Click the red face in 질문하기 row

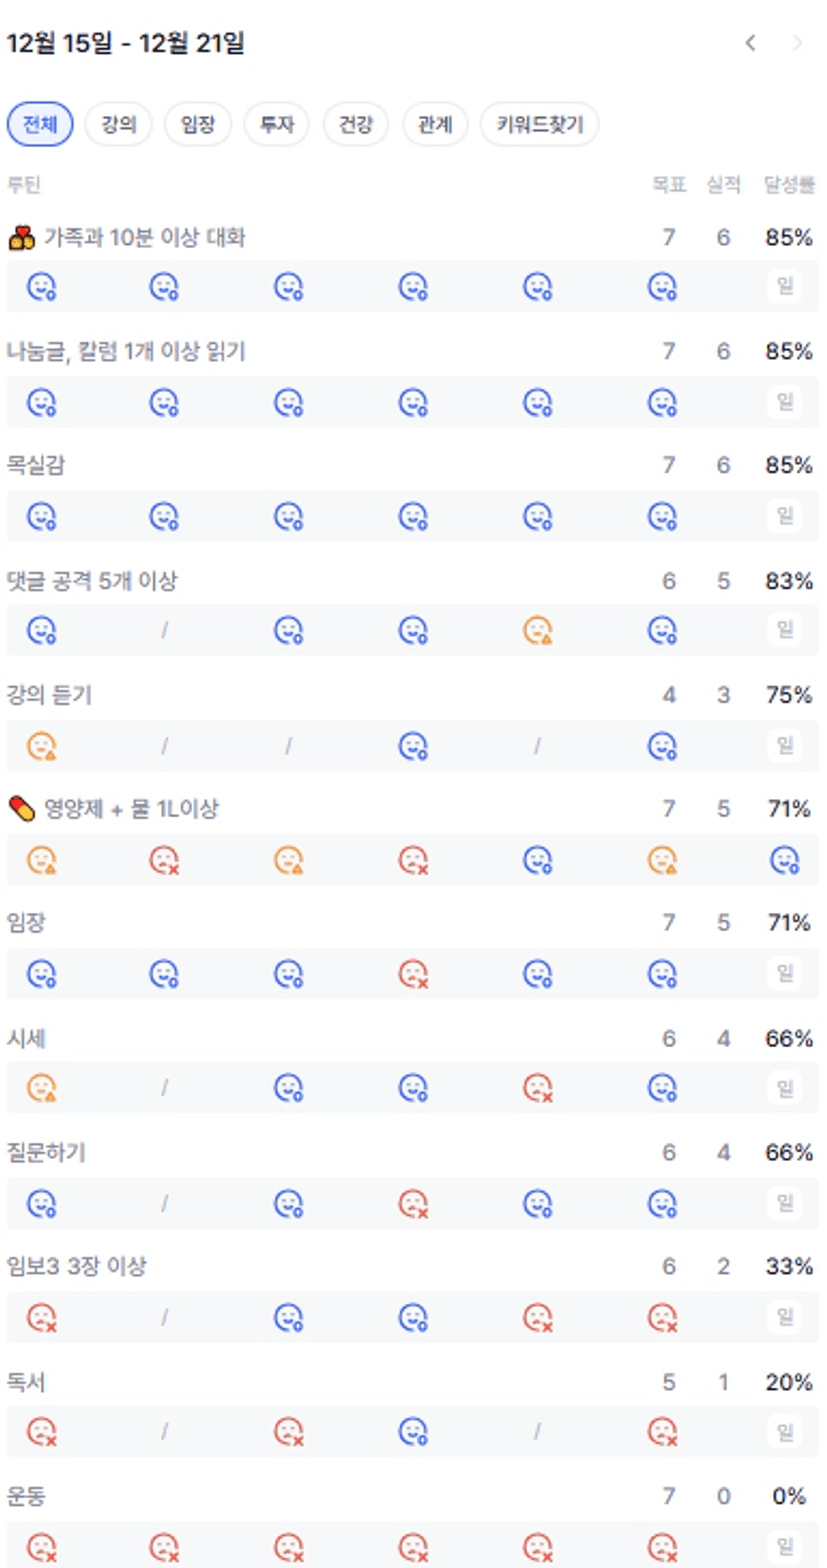coord(413,1202)
